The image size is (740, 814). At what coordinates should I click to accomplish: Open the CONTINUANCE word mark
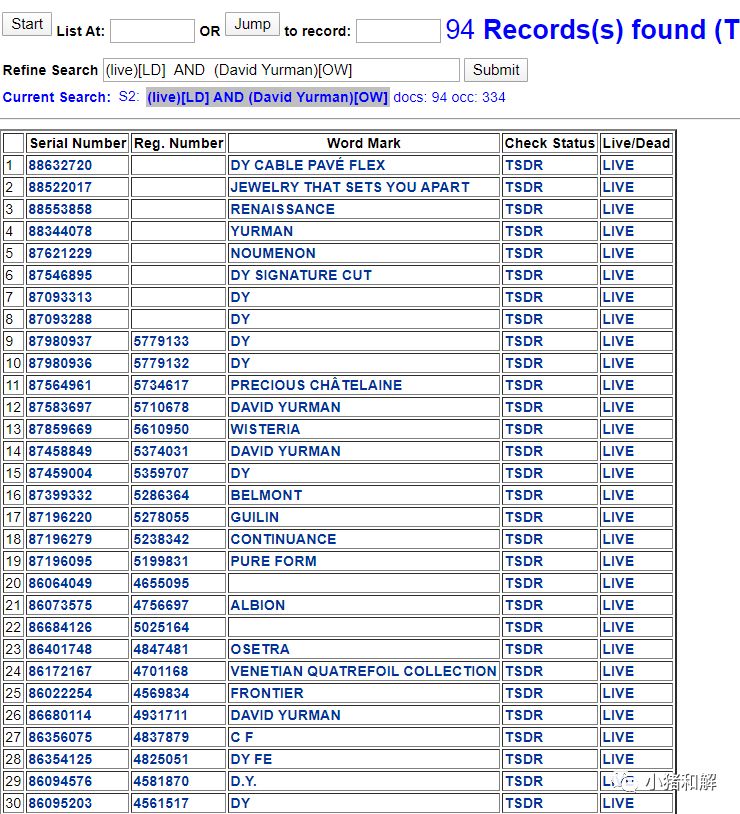[x=284, y=539]
